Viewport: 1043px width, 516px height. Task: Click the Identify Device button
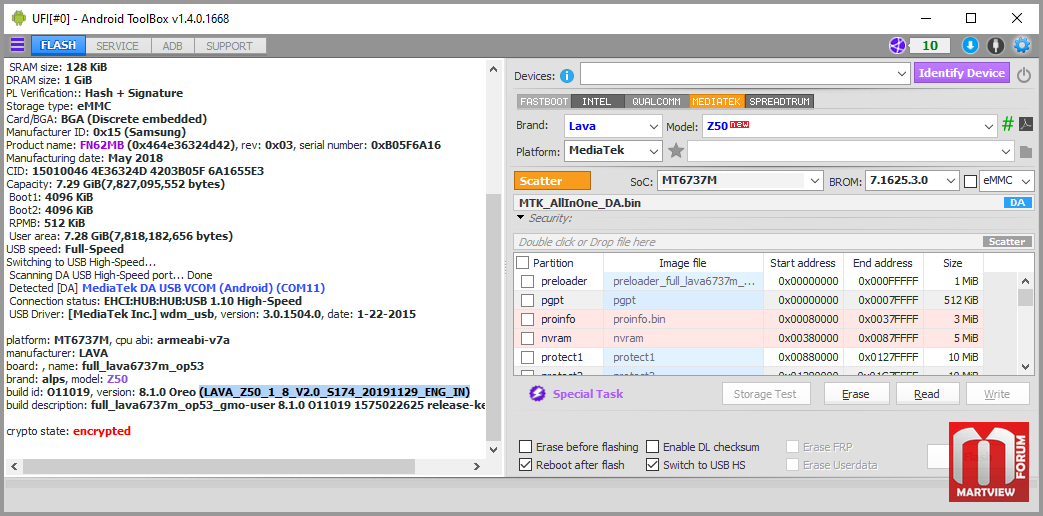(962, 73)
